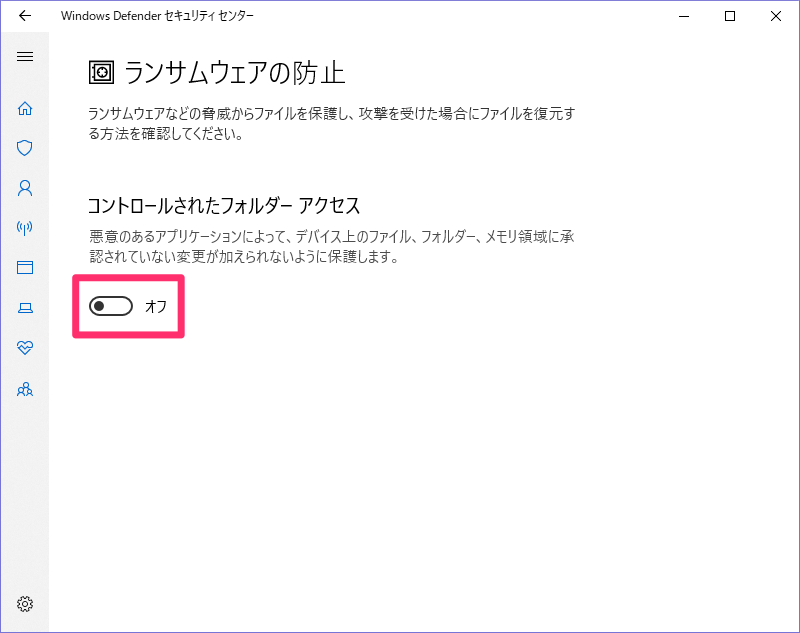Close the Windows Defender security center window
Screen dimensions: 800x633
point(776,16)
